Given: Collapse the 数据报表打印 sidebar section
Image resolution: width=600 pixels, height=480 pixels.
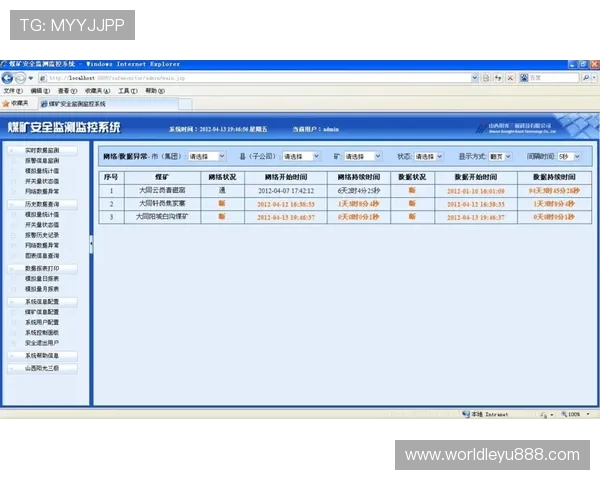Looking at the screenshot, I should (42, 268).
